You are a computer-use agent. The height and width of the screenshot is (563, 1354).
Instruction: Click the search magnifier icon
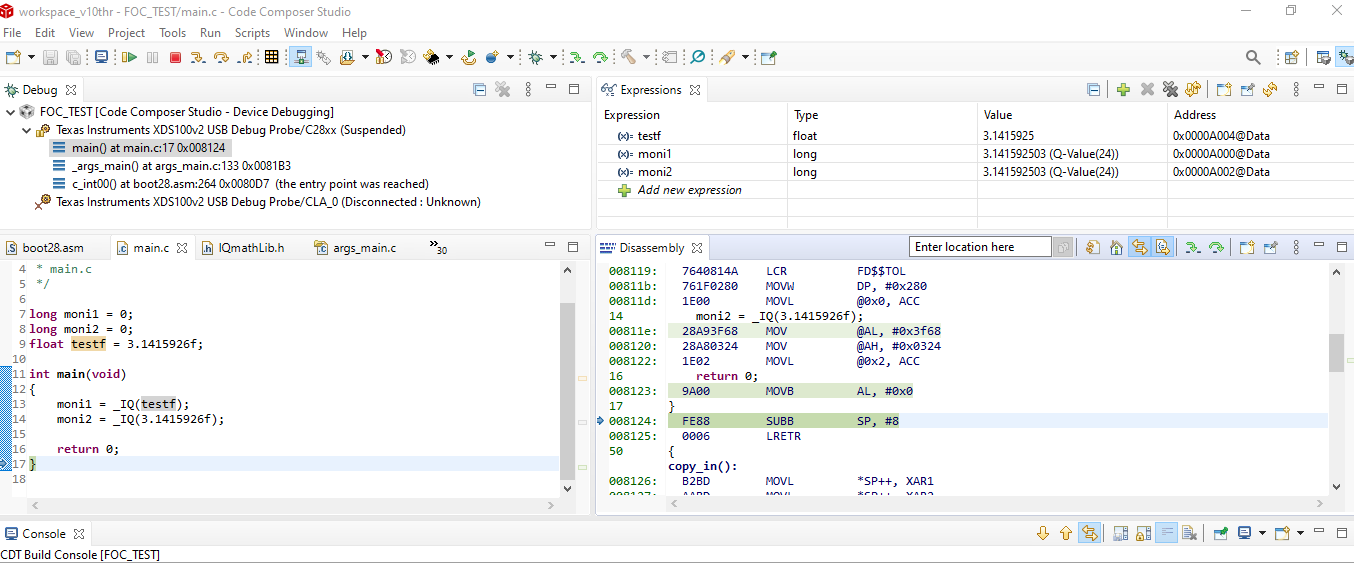coord(1253,58)
